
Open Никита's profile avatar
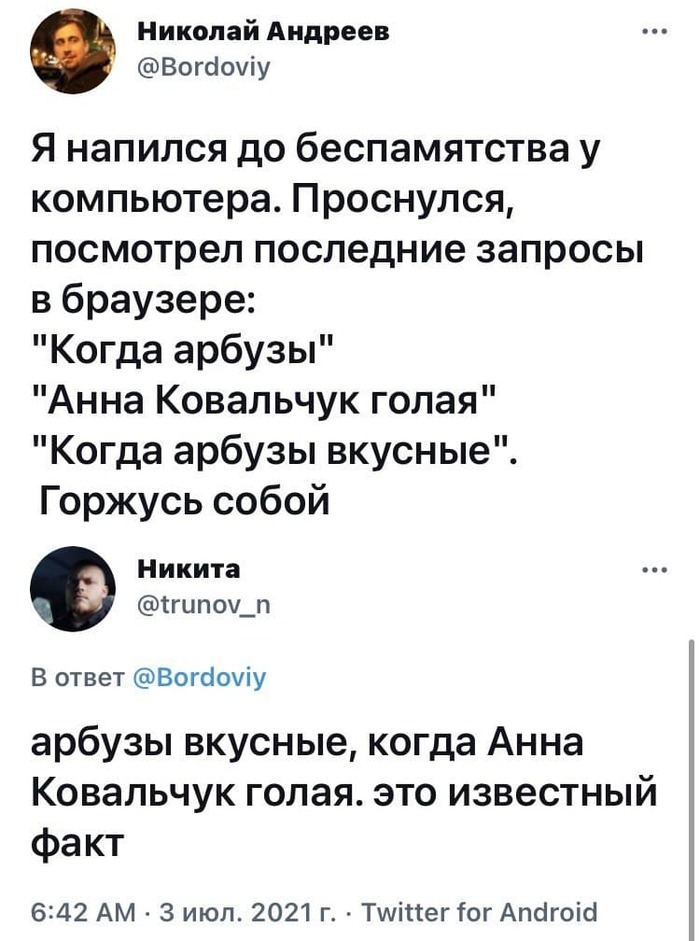pyautogui.click(x=75, y=590)
